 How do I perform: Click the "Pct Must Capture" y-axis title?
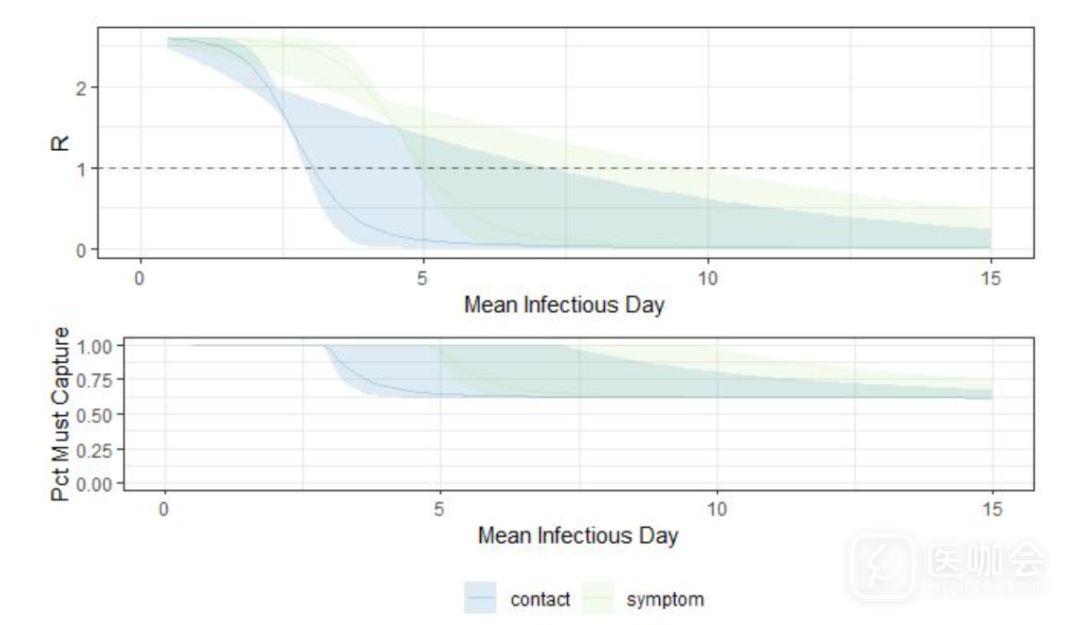[x=62, y=412]
